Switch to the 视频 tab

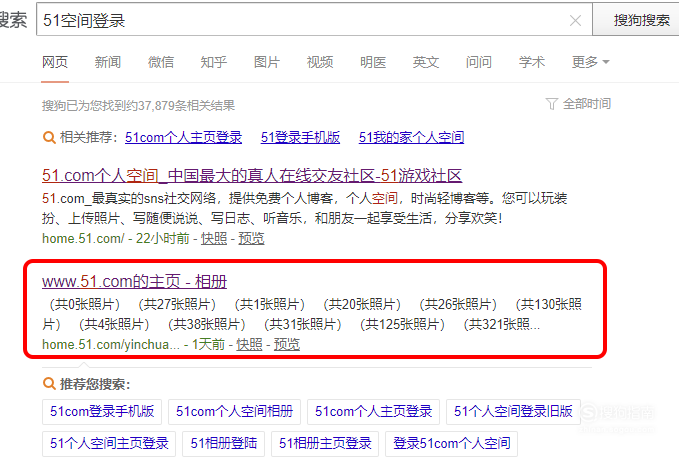coord(320,62)
